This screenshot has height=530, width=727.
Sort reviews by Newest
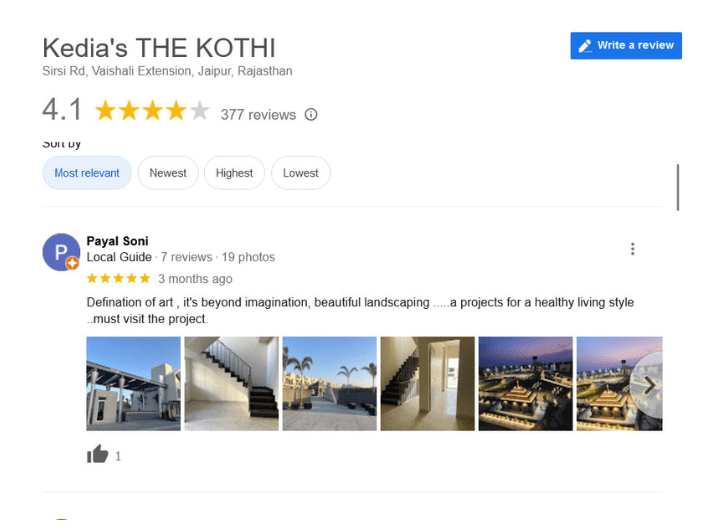168,173
